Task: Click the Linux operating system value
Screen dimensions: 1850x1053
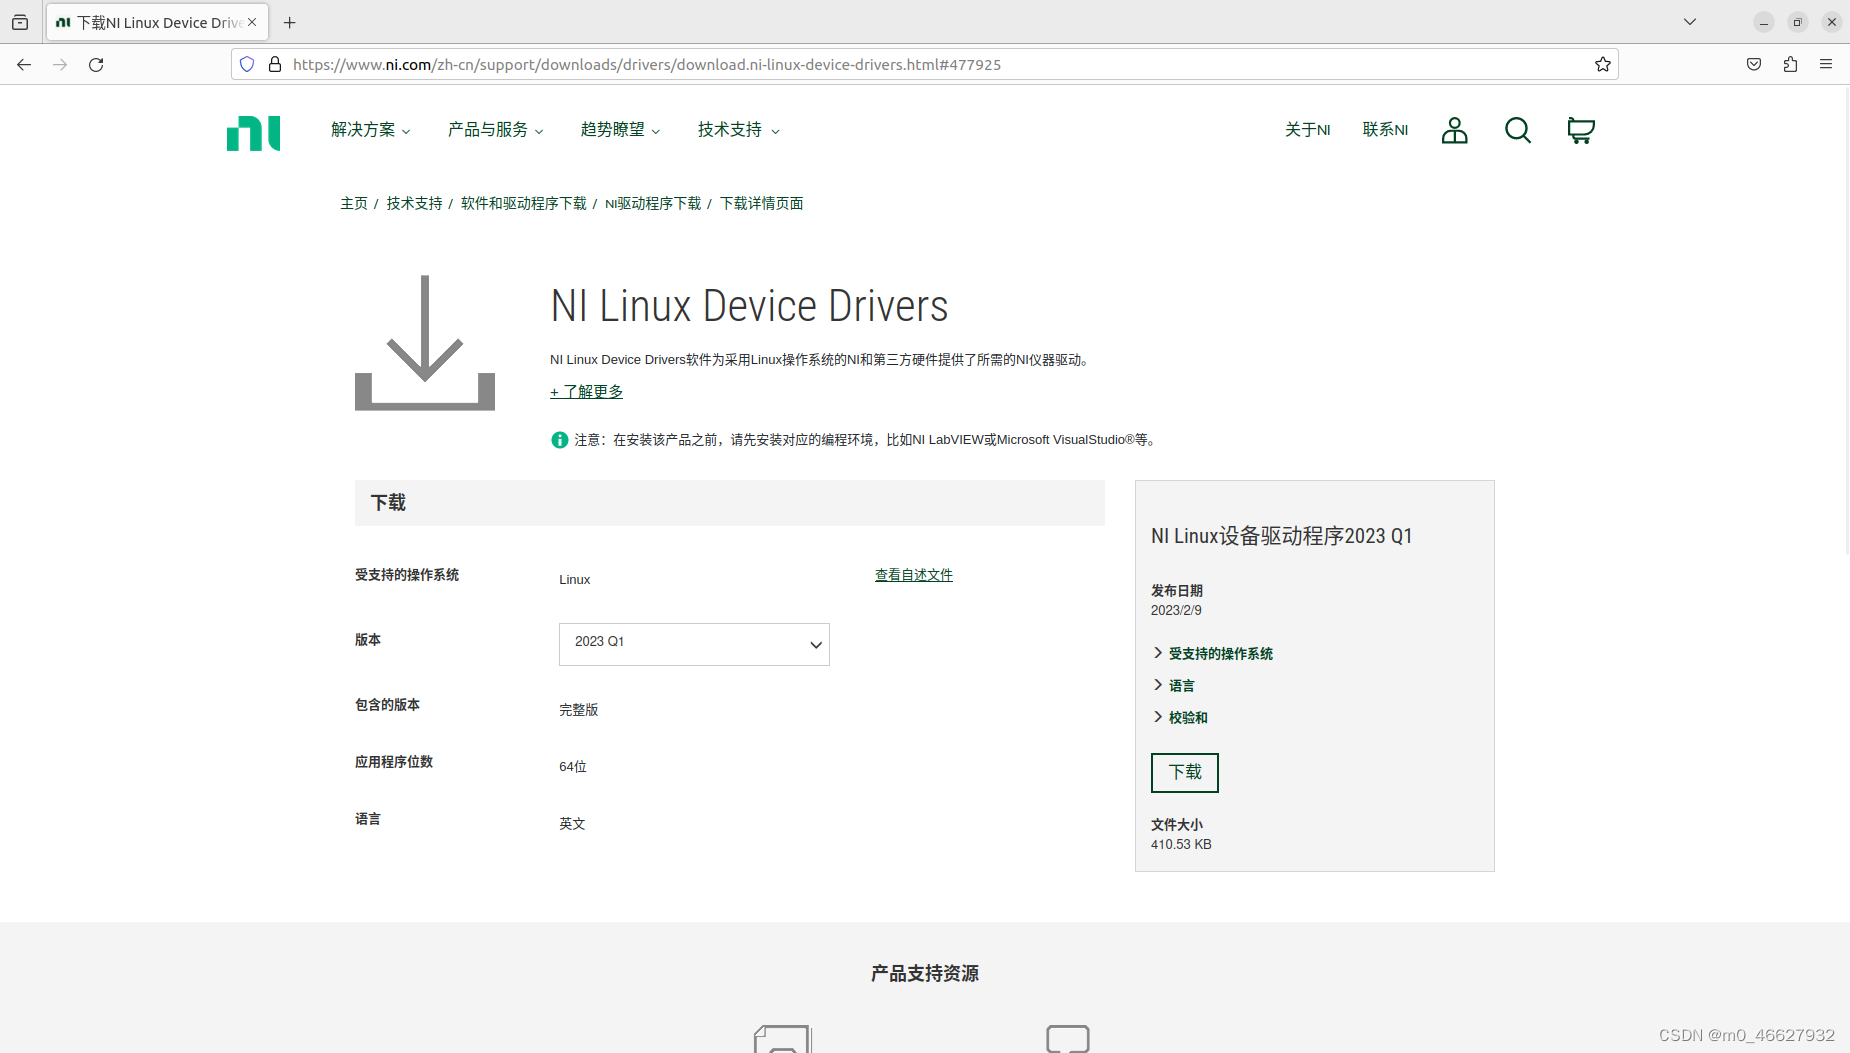Action: tap(574, 580)
